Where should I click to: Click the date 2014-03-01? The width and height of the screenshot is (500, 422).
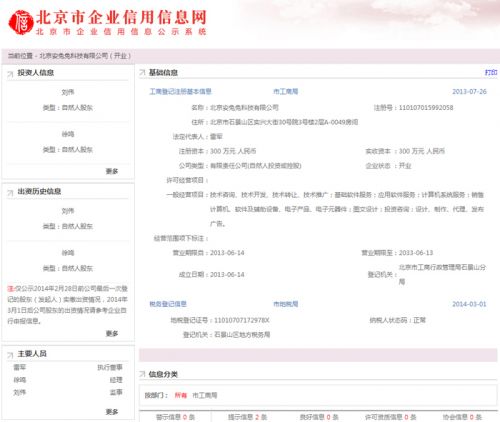[x=469, y=304]
